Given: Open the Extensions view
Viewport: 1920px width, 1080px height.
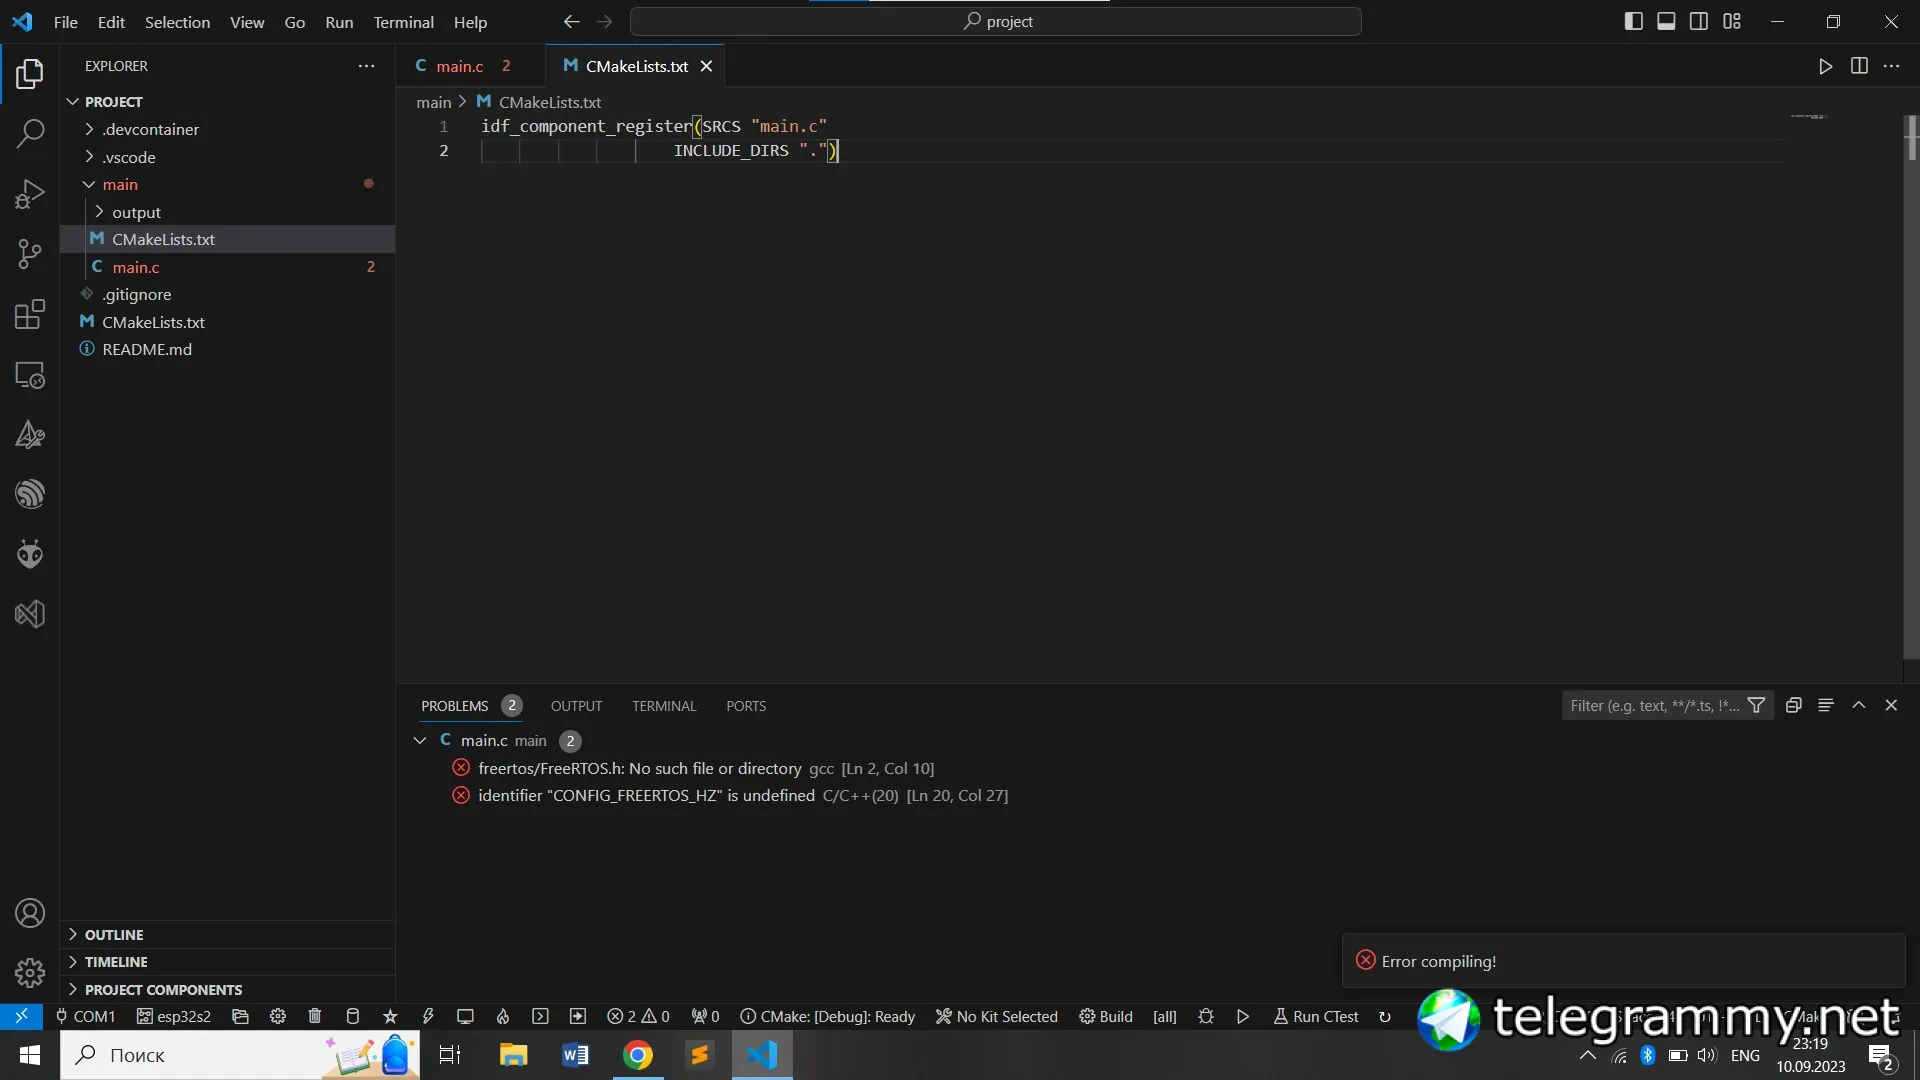Looking at the screenshot, I should 30,314.
